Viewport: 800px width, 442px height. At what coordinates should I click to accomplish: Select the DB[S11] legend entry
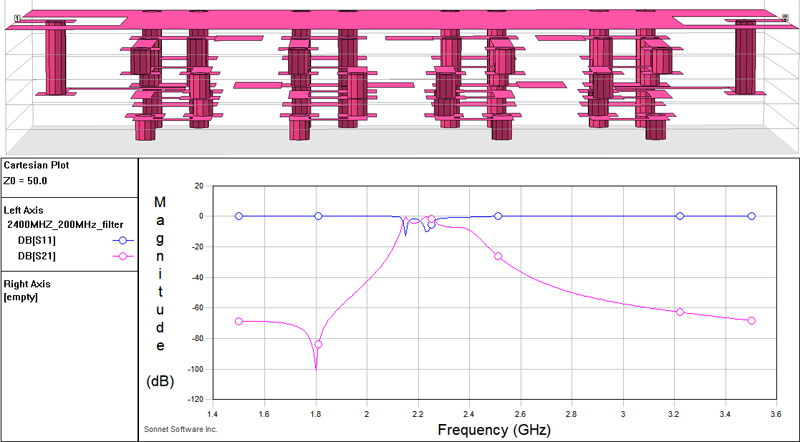pyautogui.click(x=37, y=240)
